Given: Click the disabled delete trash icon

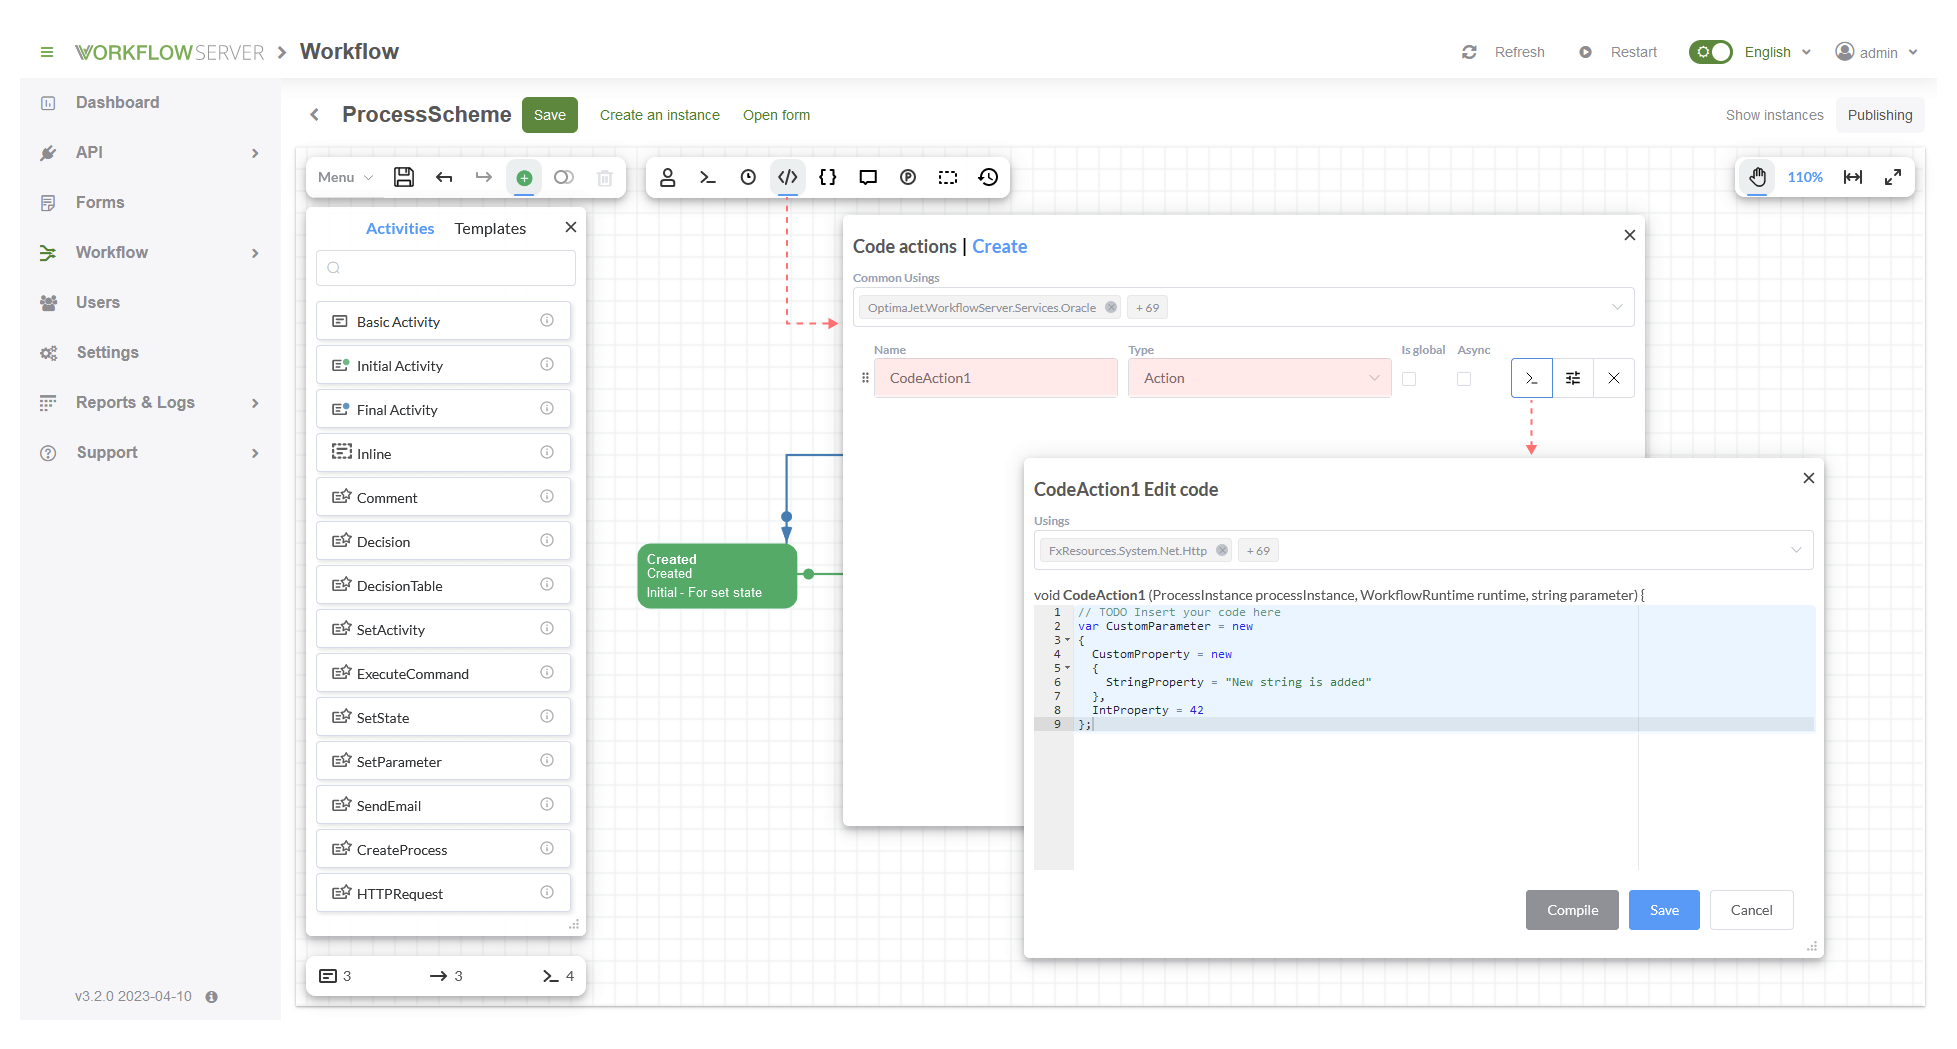Looking at the screenshot, I should pyautogui.click(x=604, y=177).
